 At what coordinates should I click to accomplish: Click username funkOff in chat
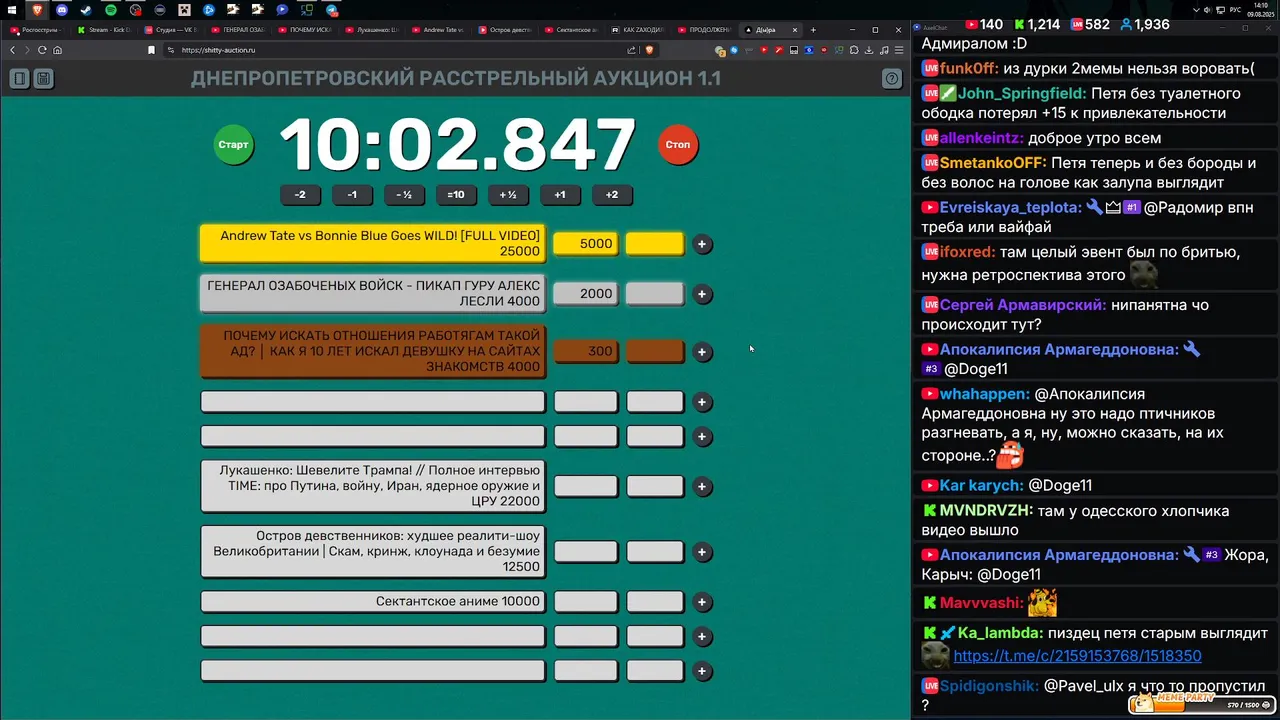(968, 68)
